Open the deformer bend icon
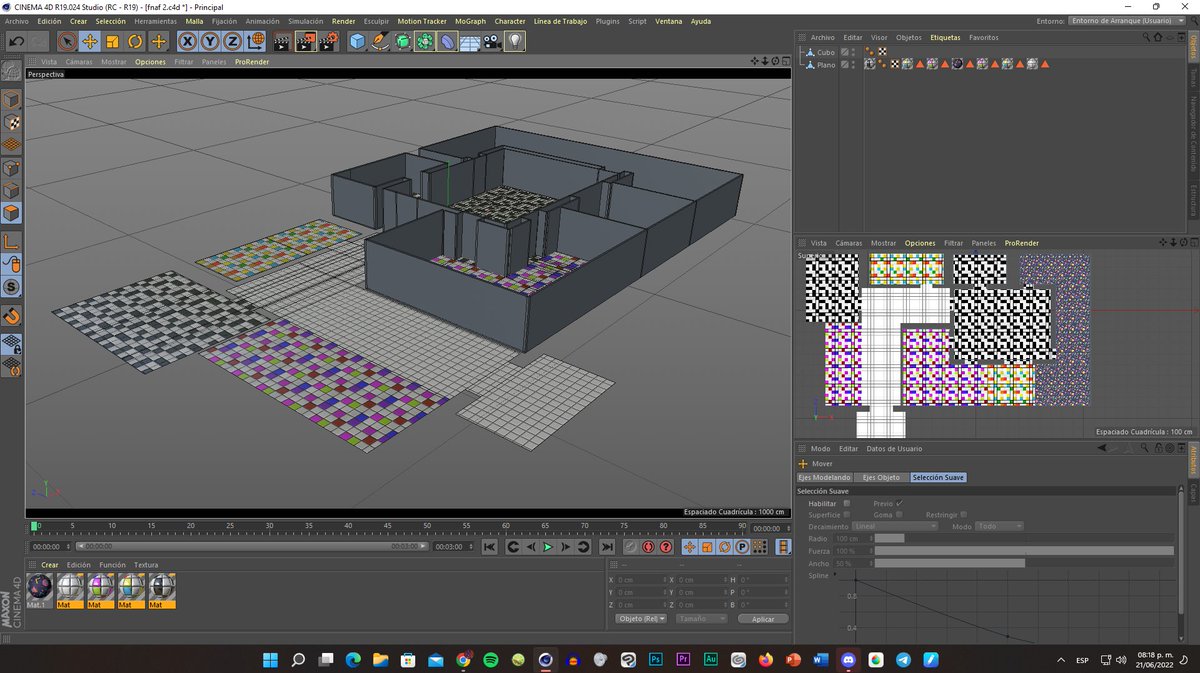 click(x=447, y=41)
